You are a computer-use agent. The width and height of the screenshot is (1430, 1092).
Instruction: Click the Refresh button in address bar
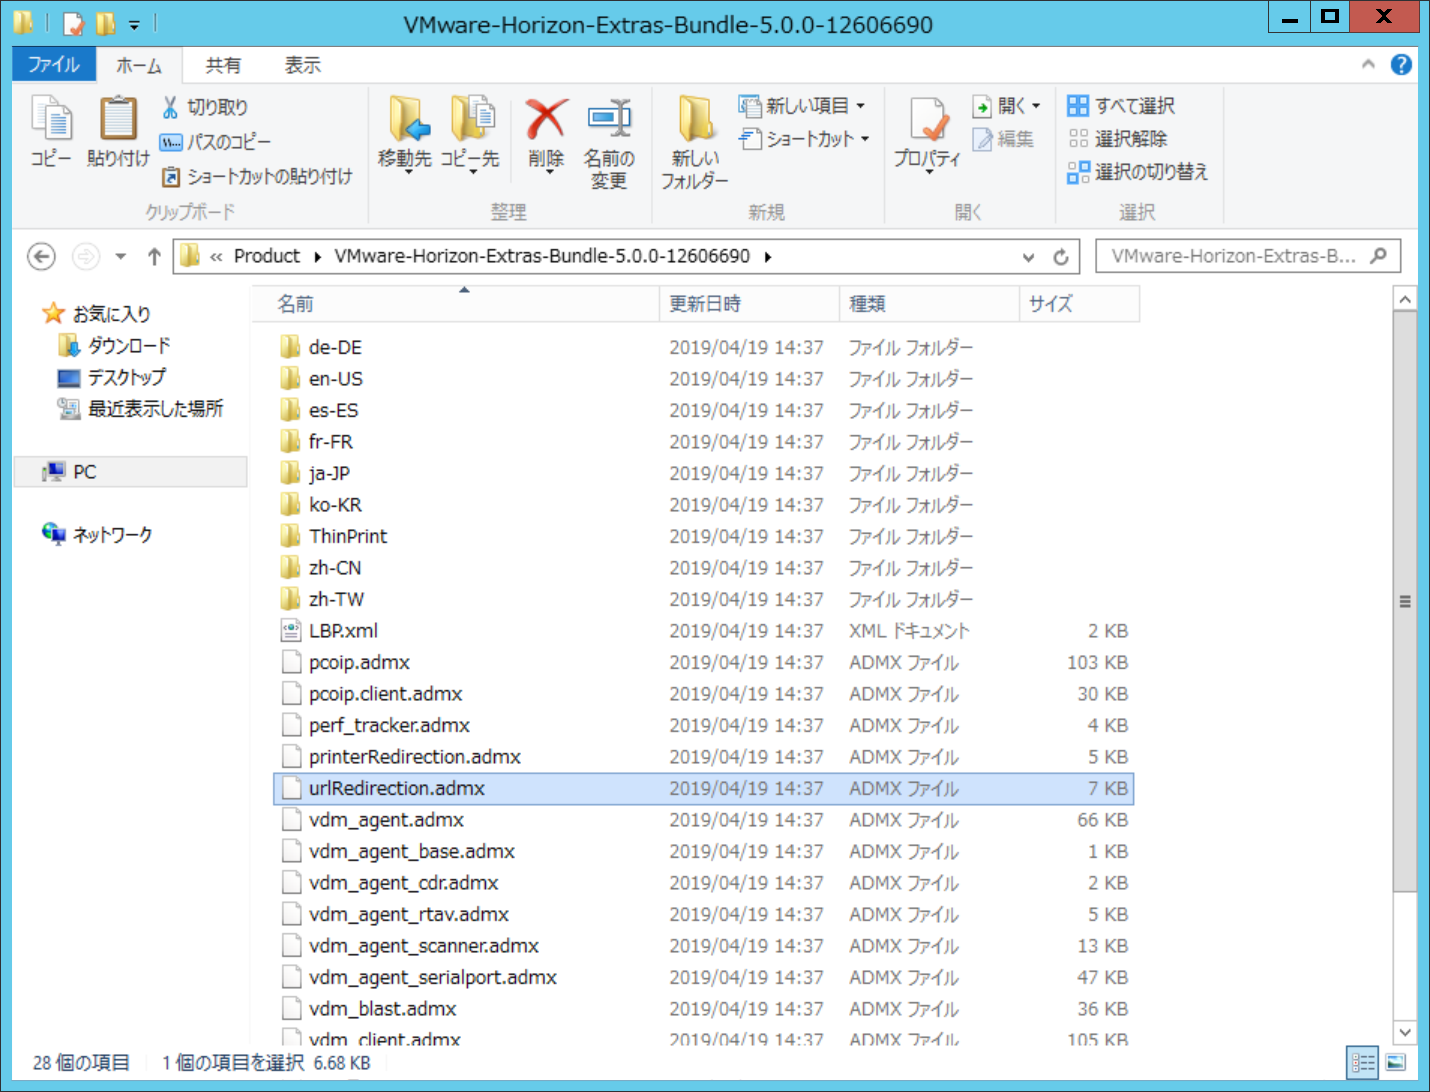click(x=1061, y=257)
